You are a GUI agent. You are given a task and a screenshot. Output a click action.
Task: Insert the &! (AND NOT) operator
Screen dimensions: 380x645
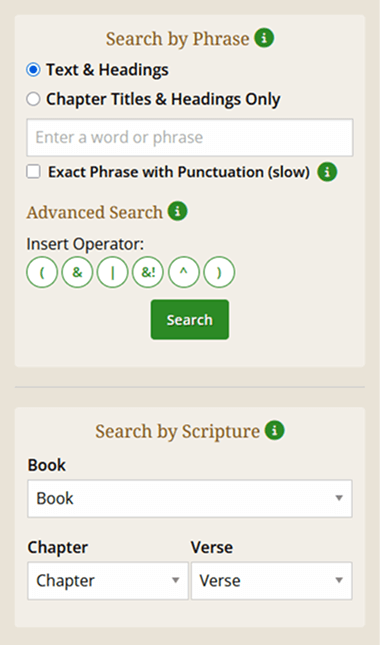pyautogui.click(x=148, y=272)
